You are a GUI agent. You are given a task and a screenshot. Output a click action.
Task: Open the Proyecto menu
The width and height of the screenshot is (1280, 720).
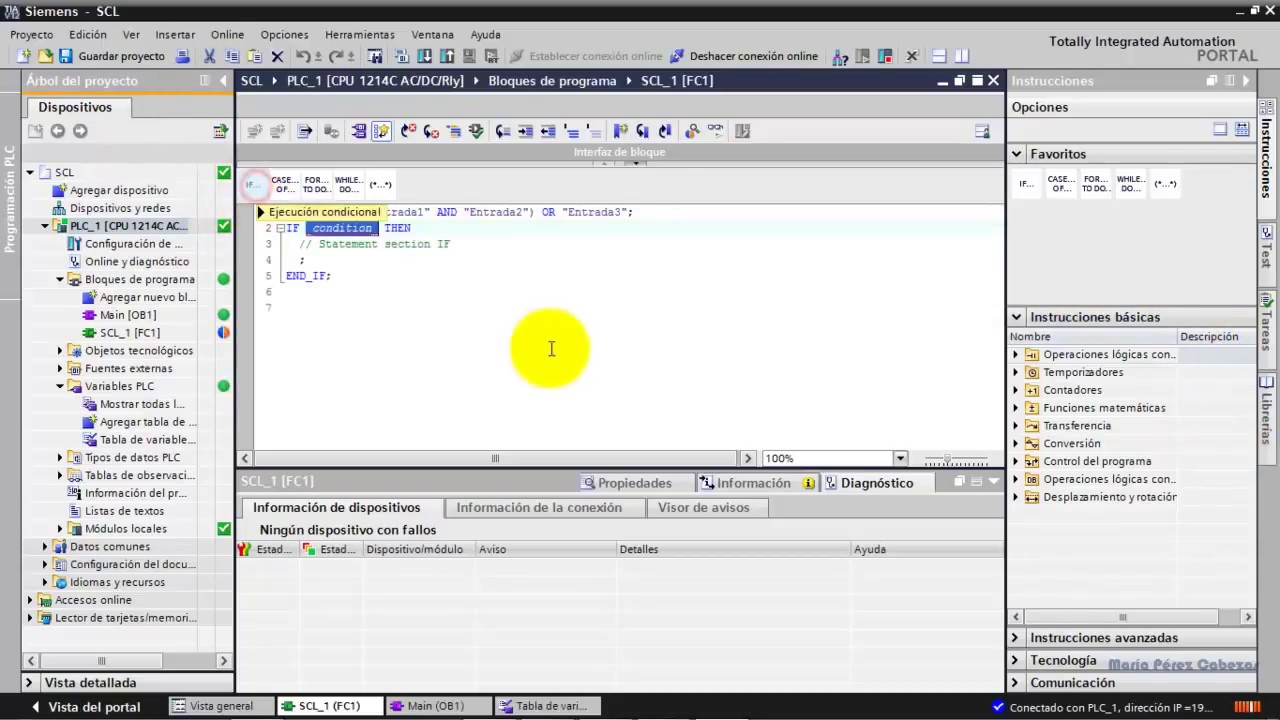pyautogui.click(x=32, y=34)
